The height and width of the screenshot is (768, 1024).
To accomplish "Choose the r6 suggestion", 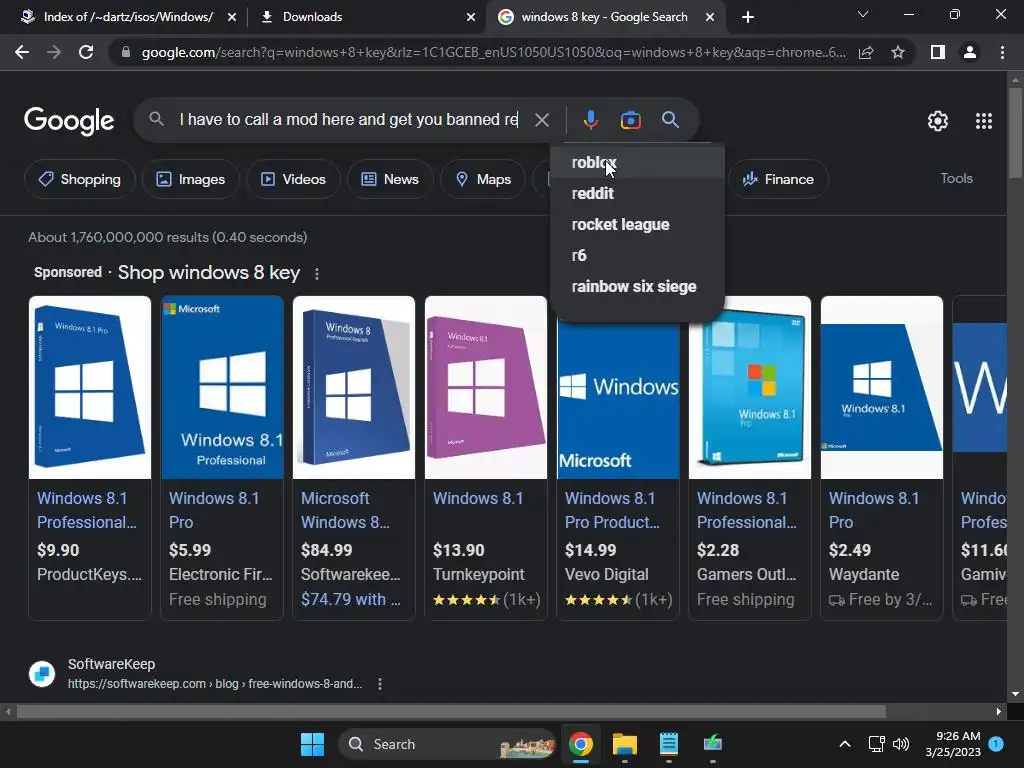I will (637, 255).
